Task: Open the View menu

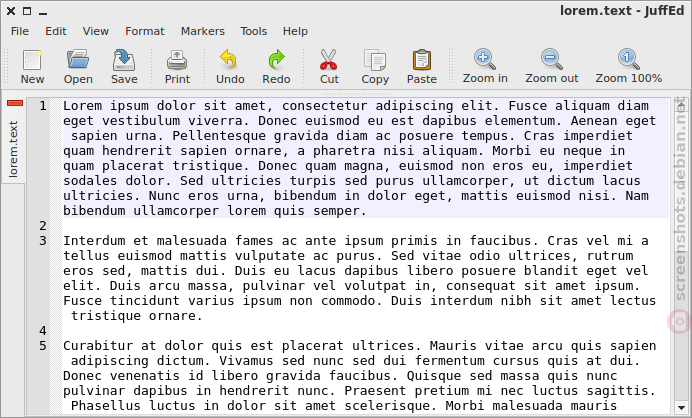Action: click(95, 31)
